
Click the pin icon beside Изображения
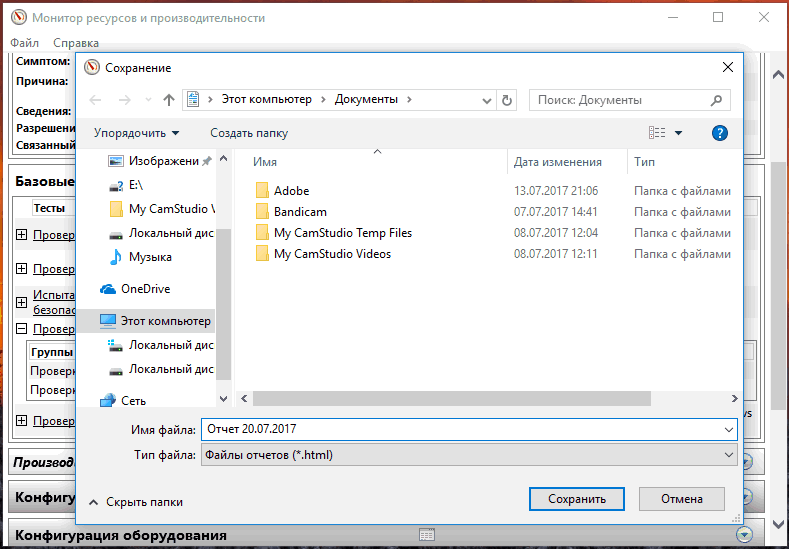click(207, 162)
